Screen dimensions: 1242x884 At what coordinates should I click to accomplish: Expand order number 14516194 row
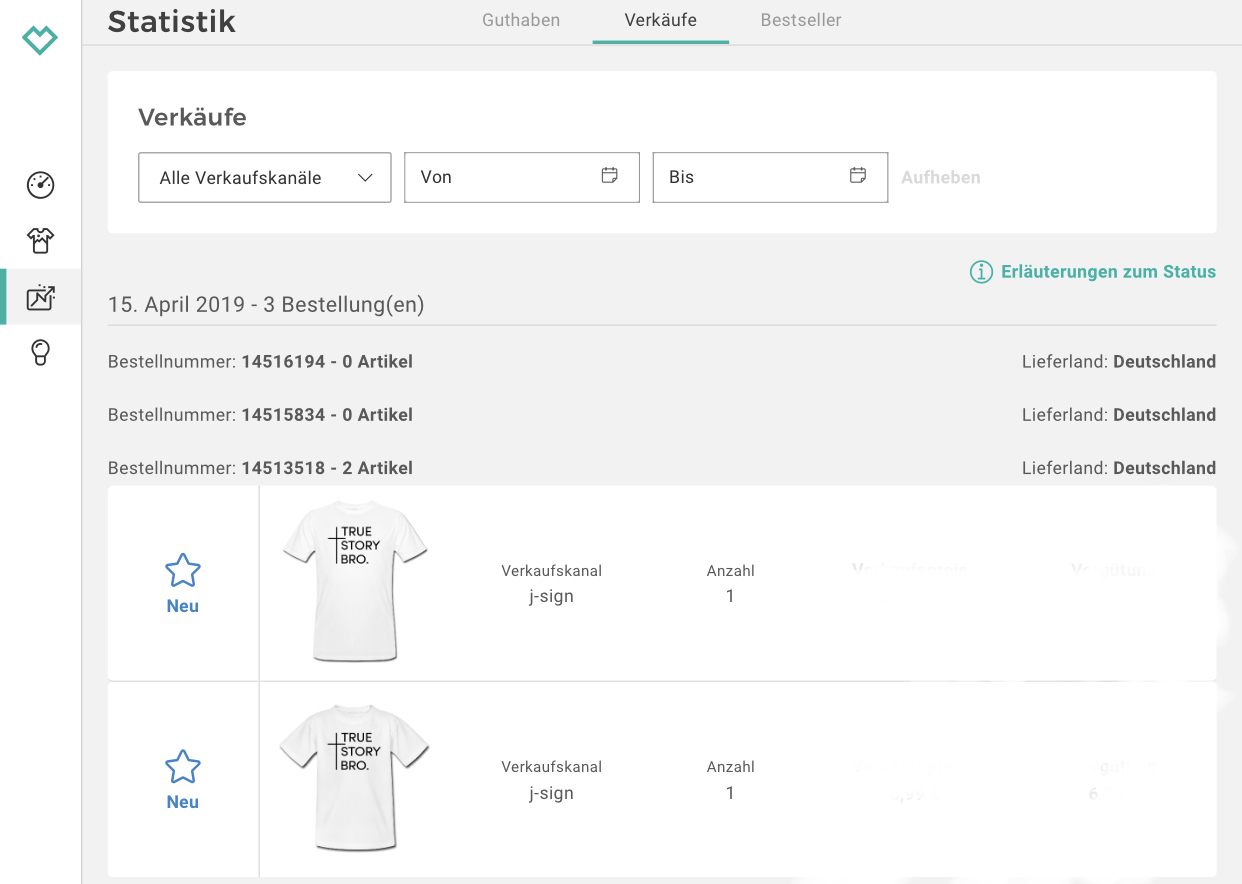(260, 362)
